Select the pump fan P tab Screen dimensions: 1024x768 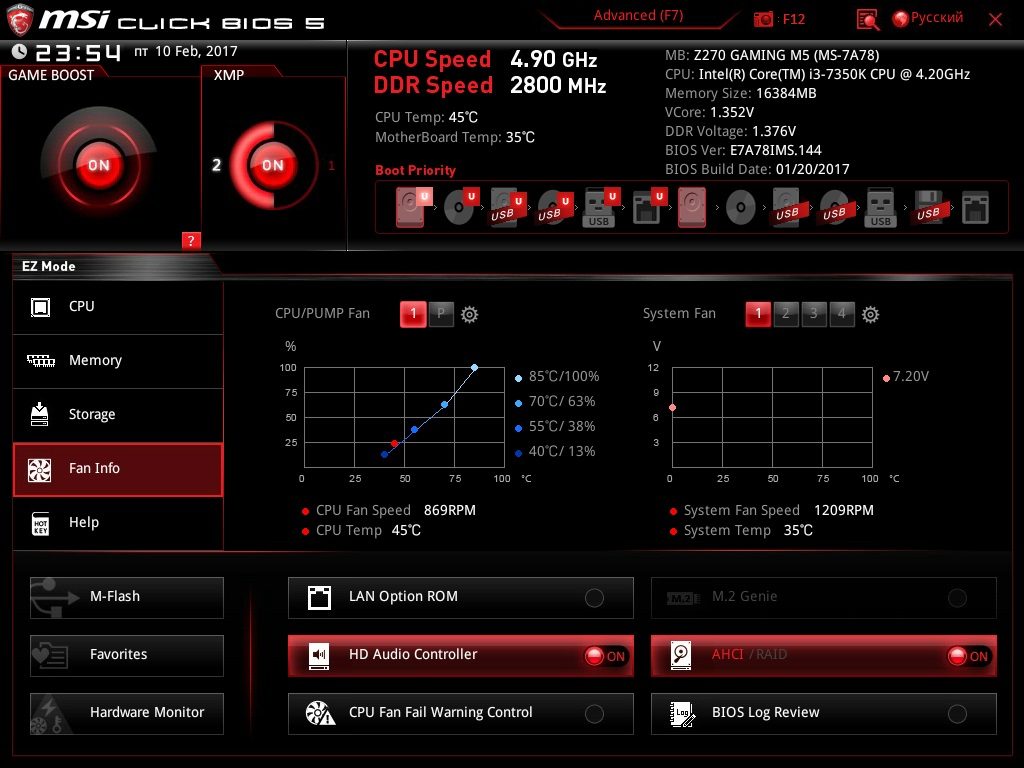pyautogui.click(x=441, y=314)
